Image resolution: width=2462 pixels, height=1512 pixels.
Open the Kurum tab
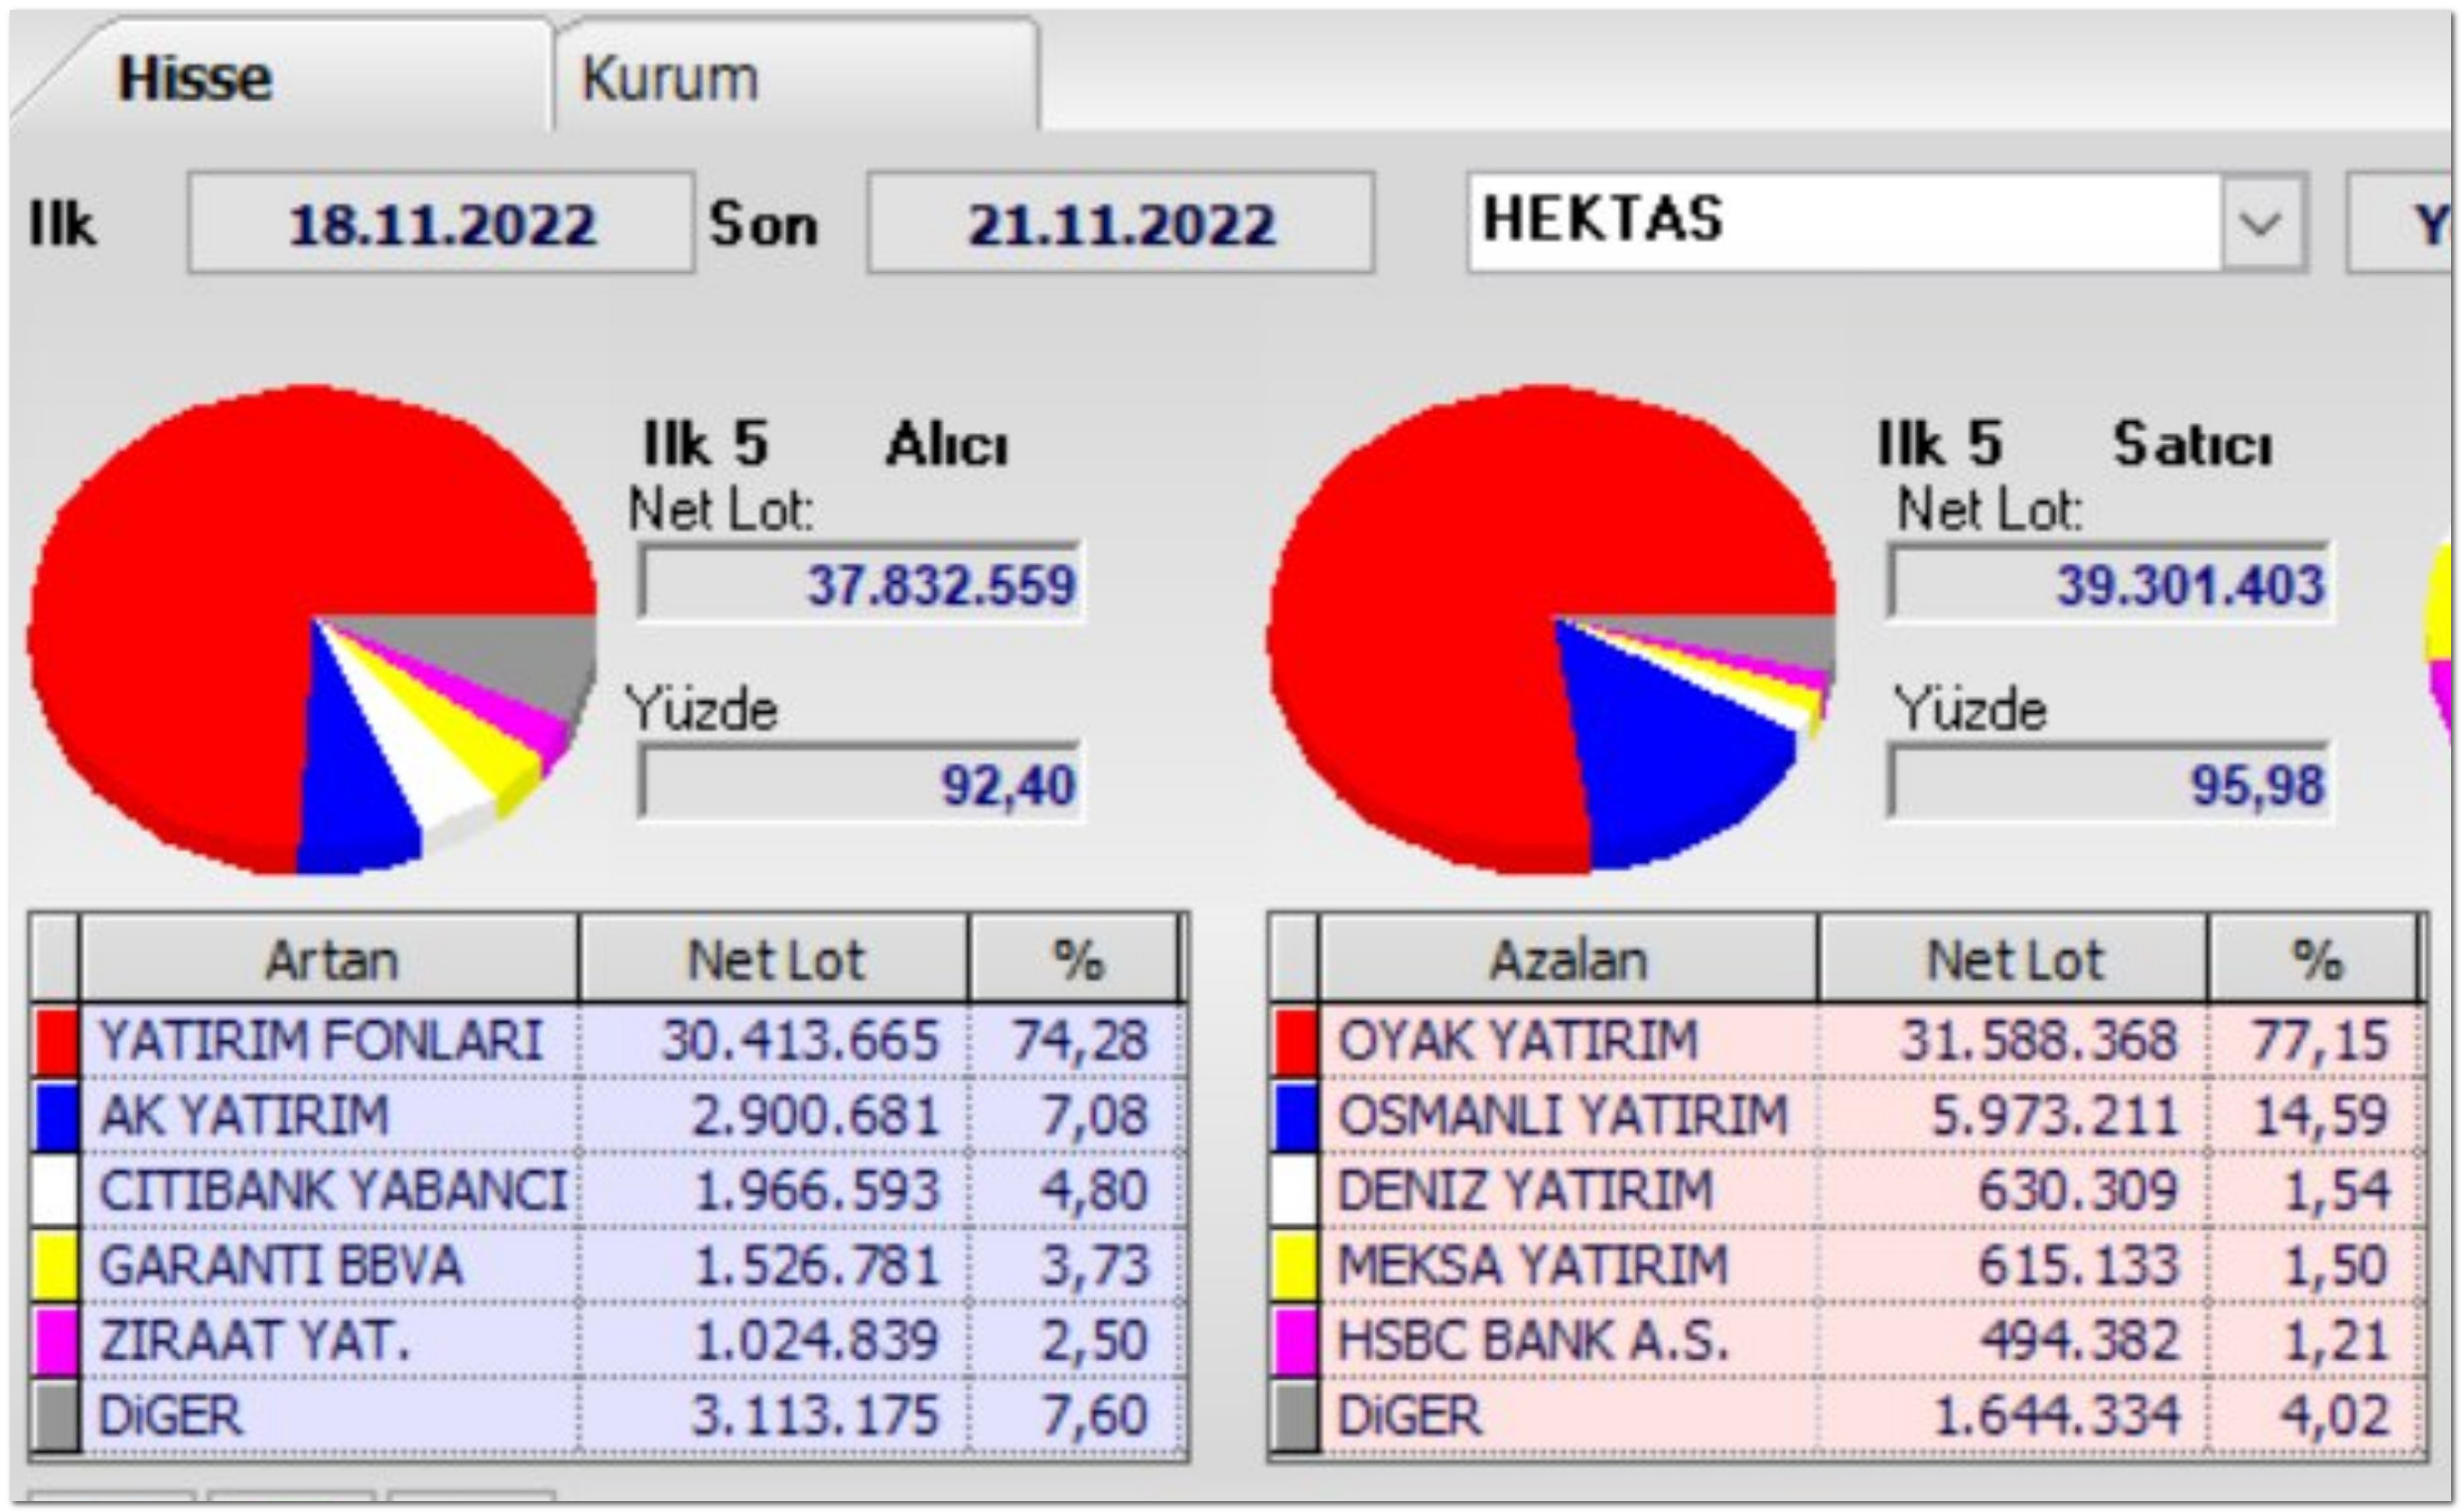[x=797, y=75]
